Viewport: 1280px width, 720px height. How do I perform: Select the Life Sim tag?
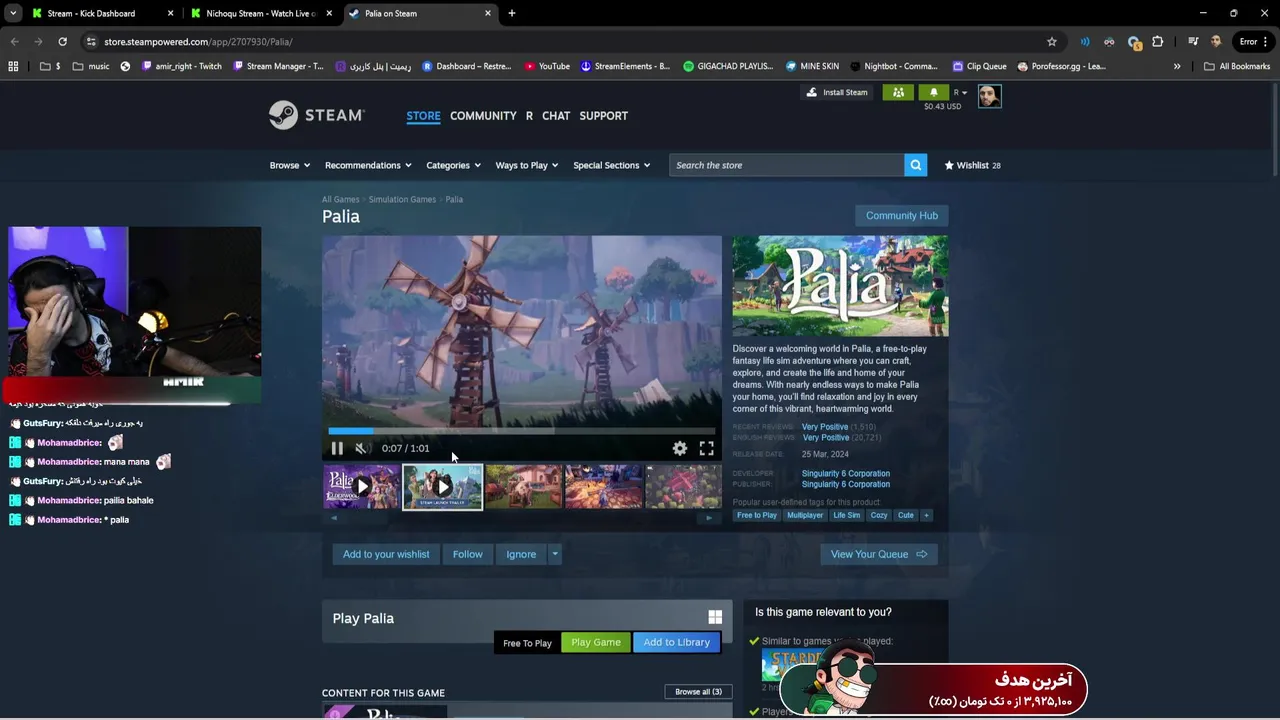coord(847,515)
